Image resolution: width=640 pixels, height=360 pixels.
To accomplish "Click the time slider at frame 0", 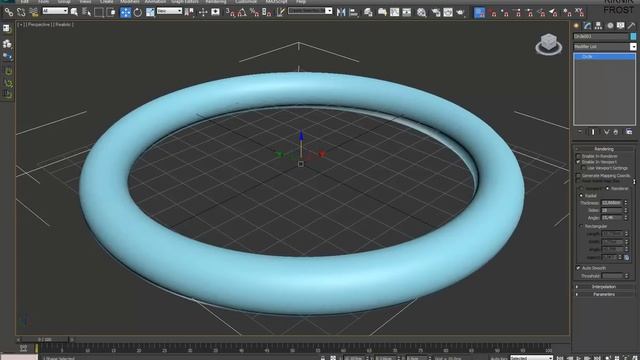I will click(45, 340).
